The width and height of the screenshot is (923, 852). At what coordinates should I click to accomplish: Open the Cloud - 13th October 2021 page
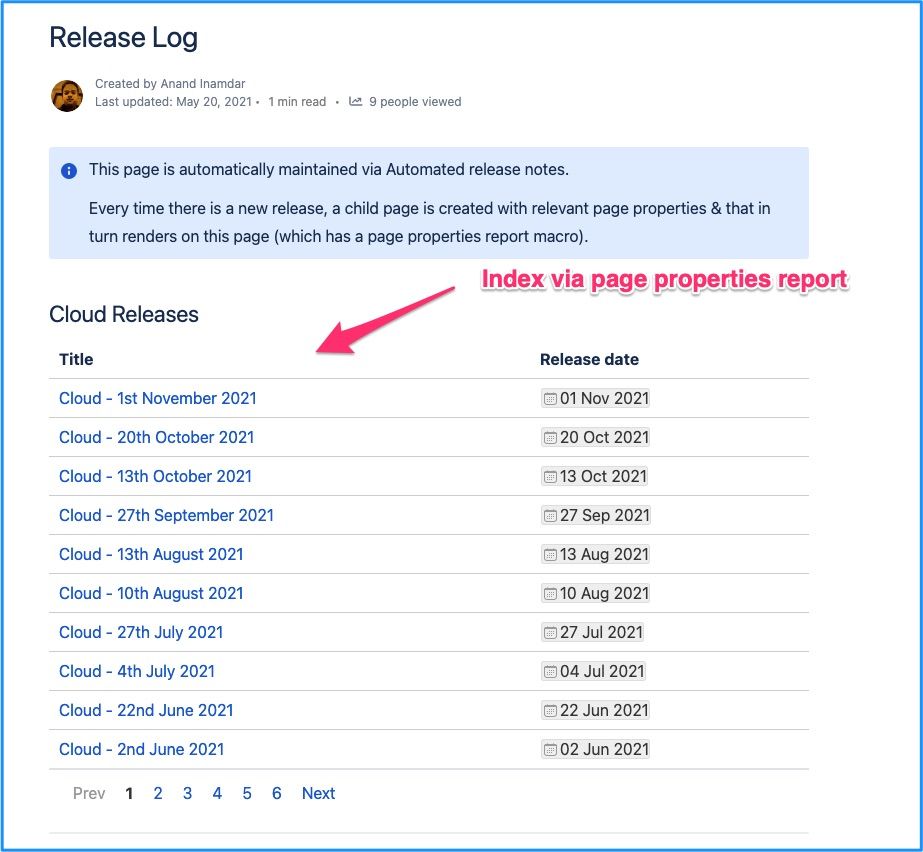(x=154, y=476)
